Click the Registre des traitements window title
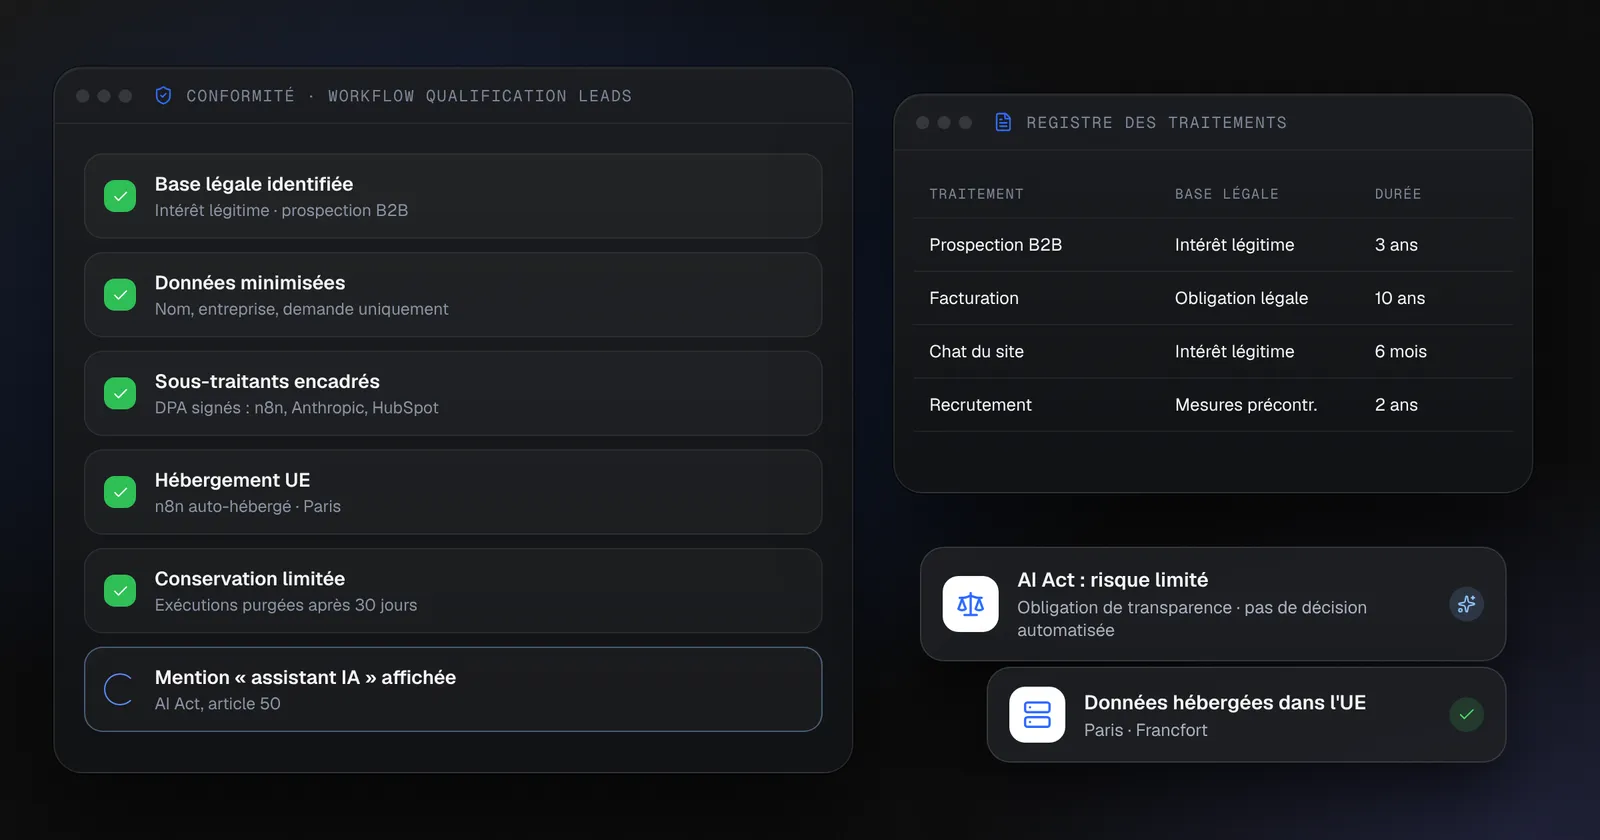Screen dimensions: 1600x840 click(1157, 123)
